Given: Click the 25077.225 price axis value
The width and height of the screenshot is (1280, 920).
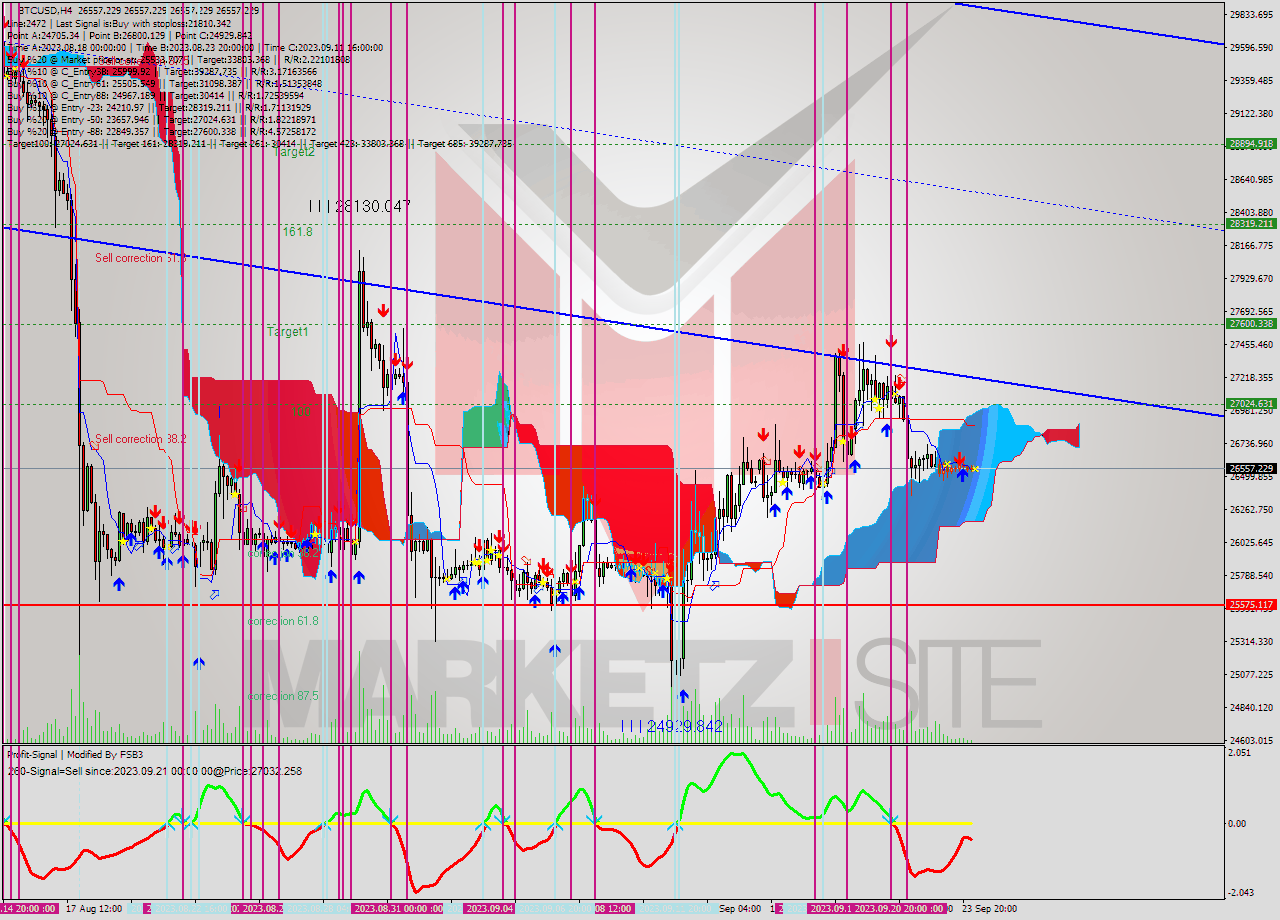Looking at the screenshot, I should (1252, 674).
